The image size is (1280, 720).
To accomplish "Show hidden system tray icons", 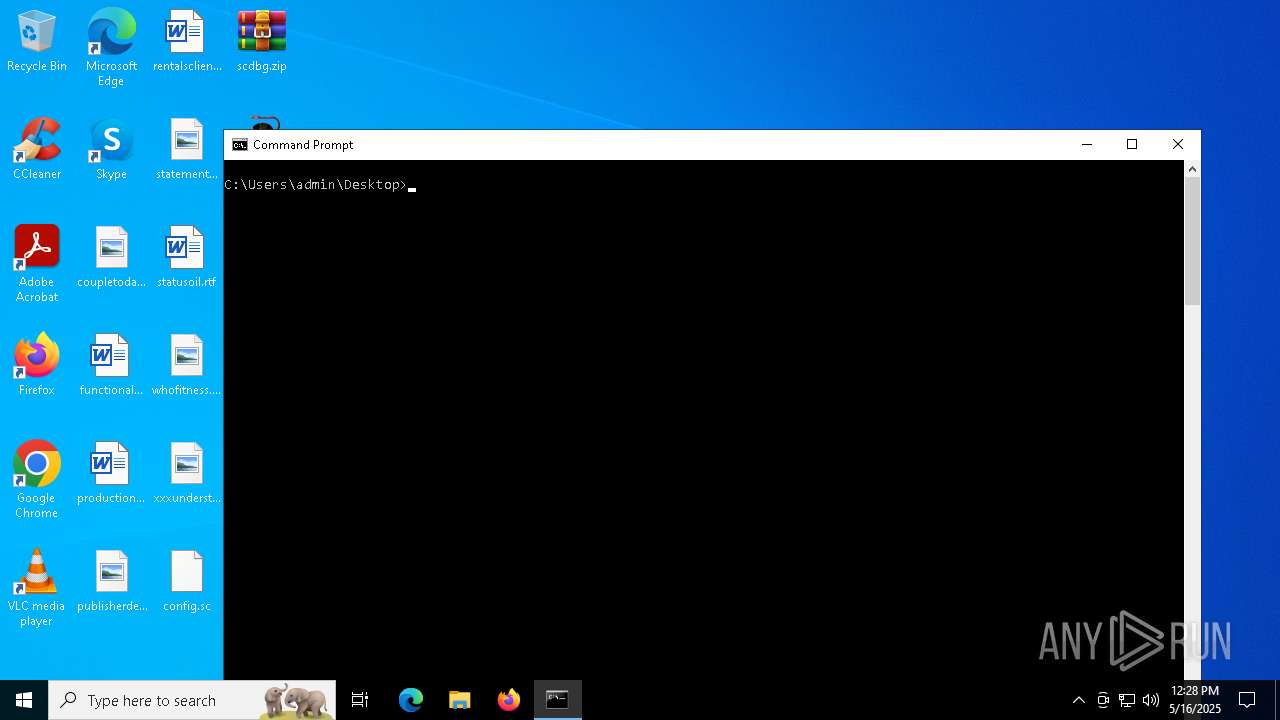I will click(x=1078, y=700).
